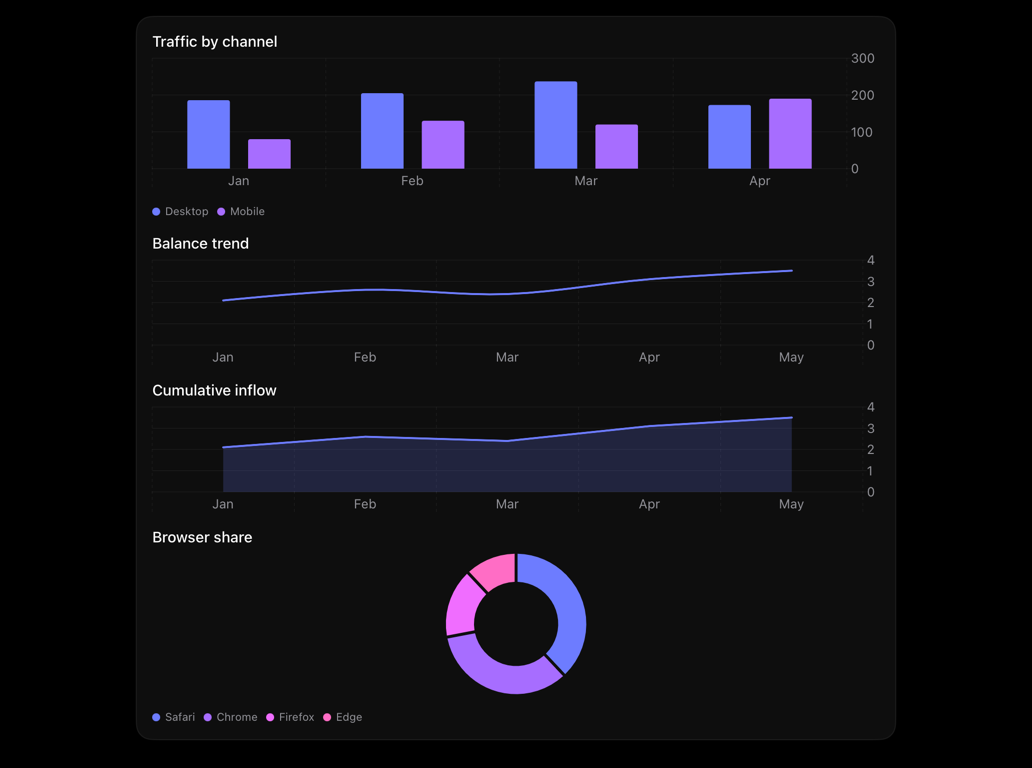Click the Feb Desktop bar

click(382, 131)
